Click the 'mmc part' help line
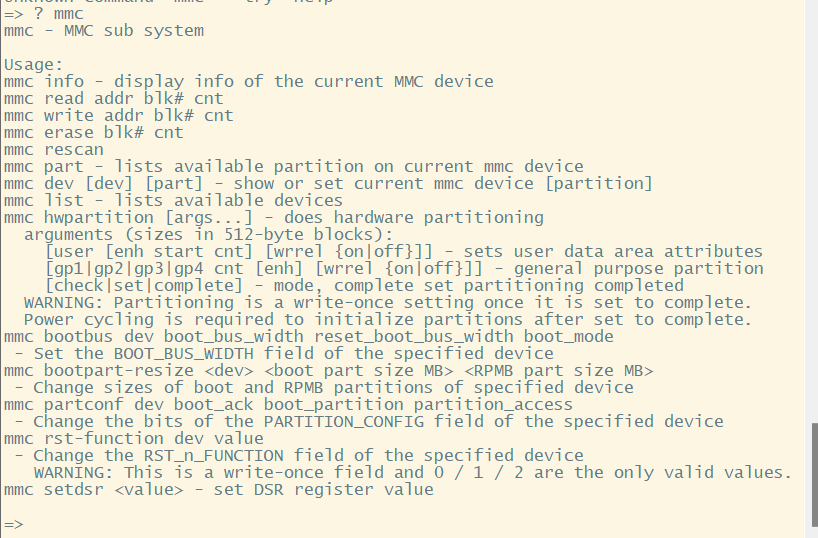Viewport: 818px width, 538px height. [x=293, y=166]
